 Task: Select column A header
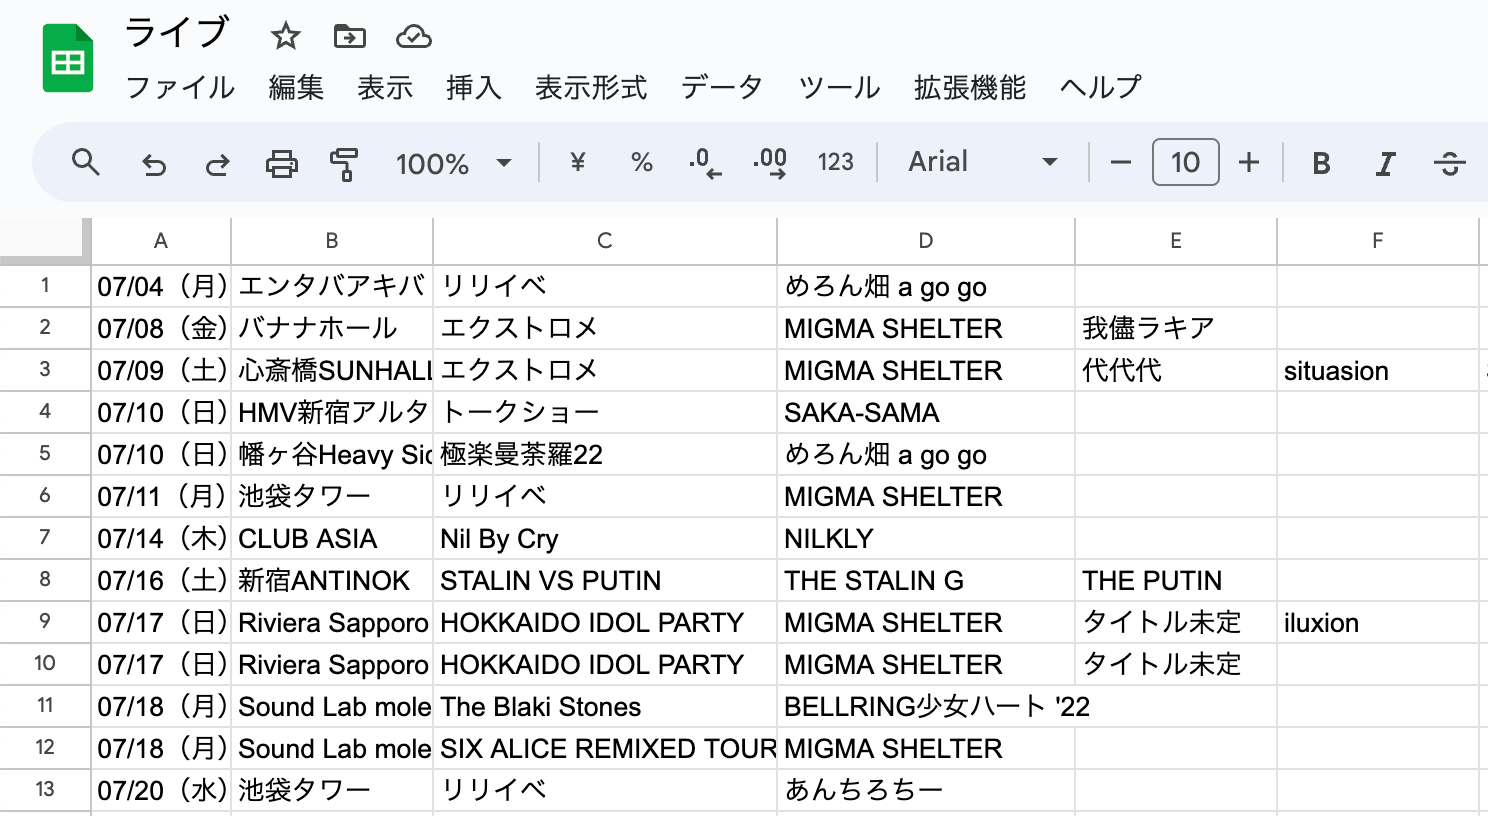click(x=161, y=241)
